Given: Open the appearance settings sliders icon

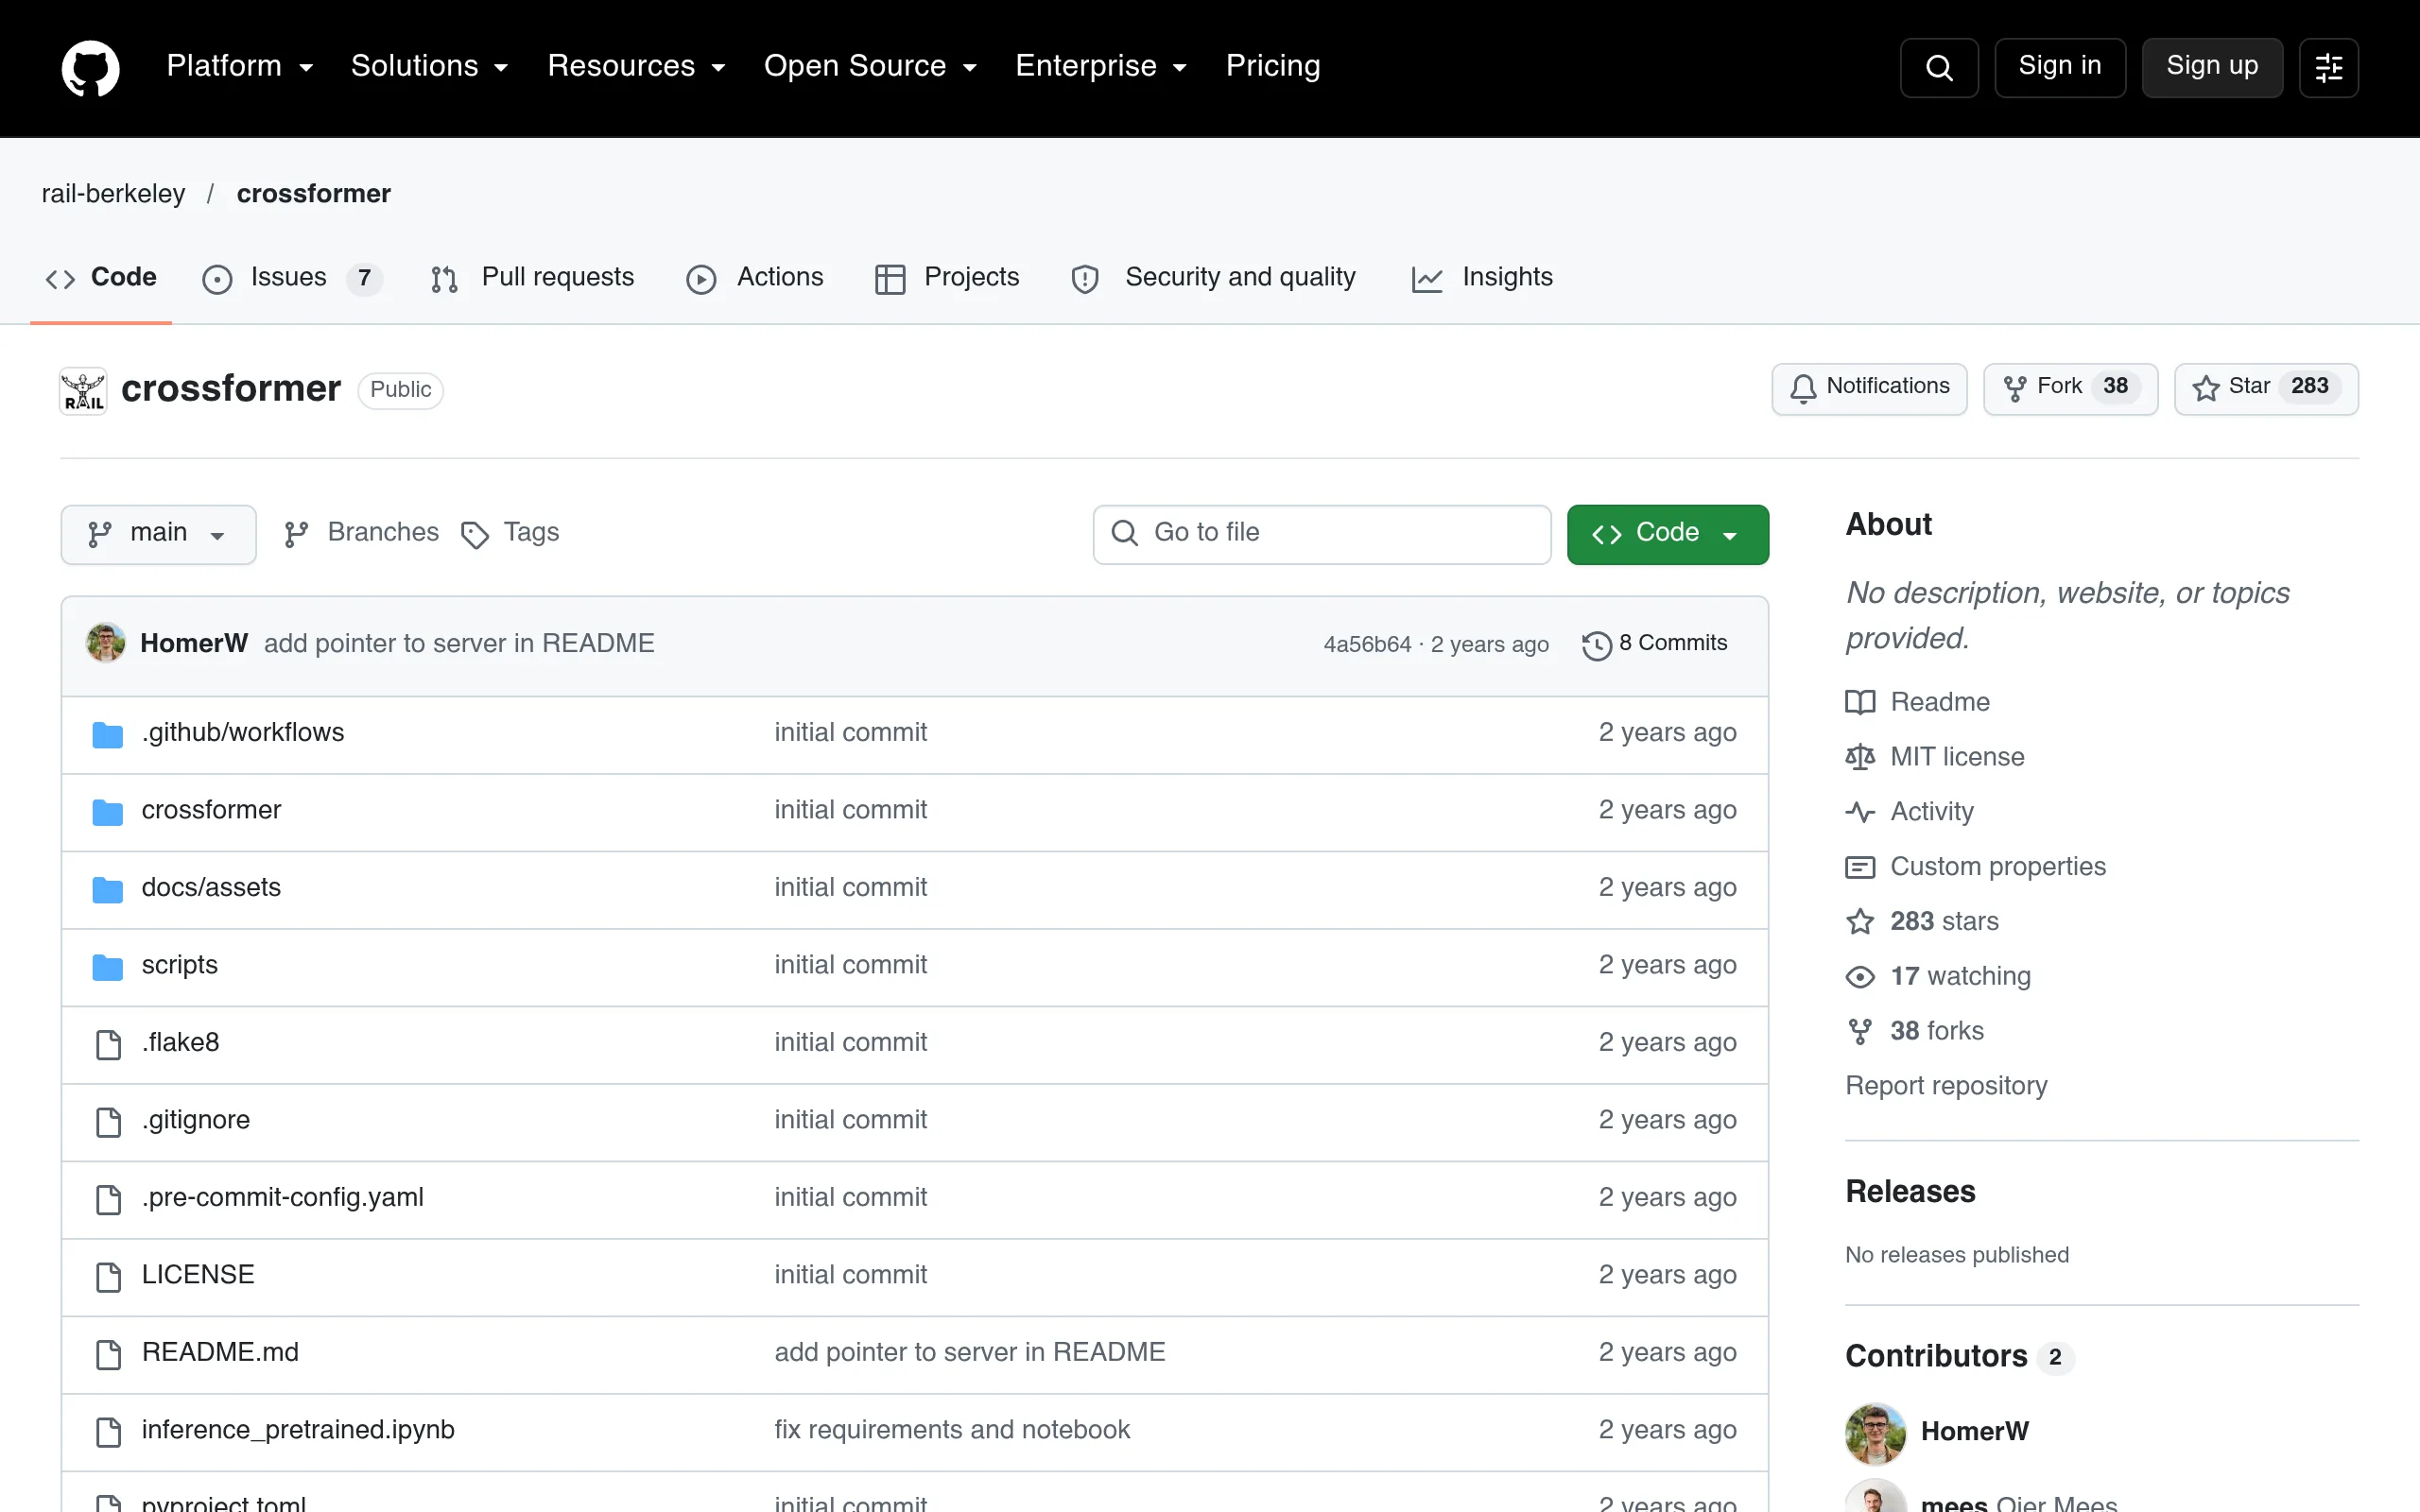Looking at the screenshot, I should click(x=2329, y=67).
